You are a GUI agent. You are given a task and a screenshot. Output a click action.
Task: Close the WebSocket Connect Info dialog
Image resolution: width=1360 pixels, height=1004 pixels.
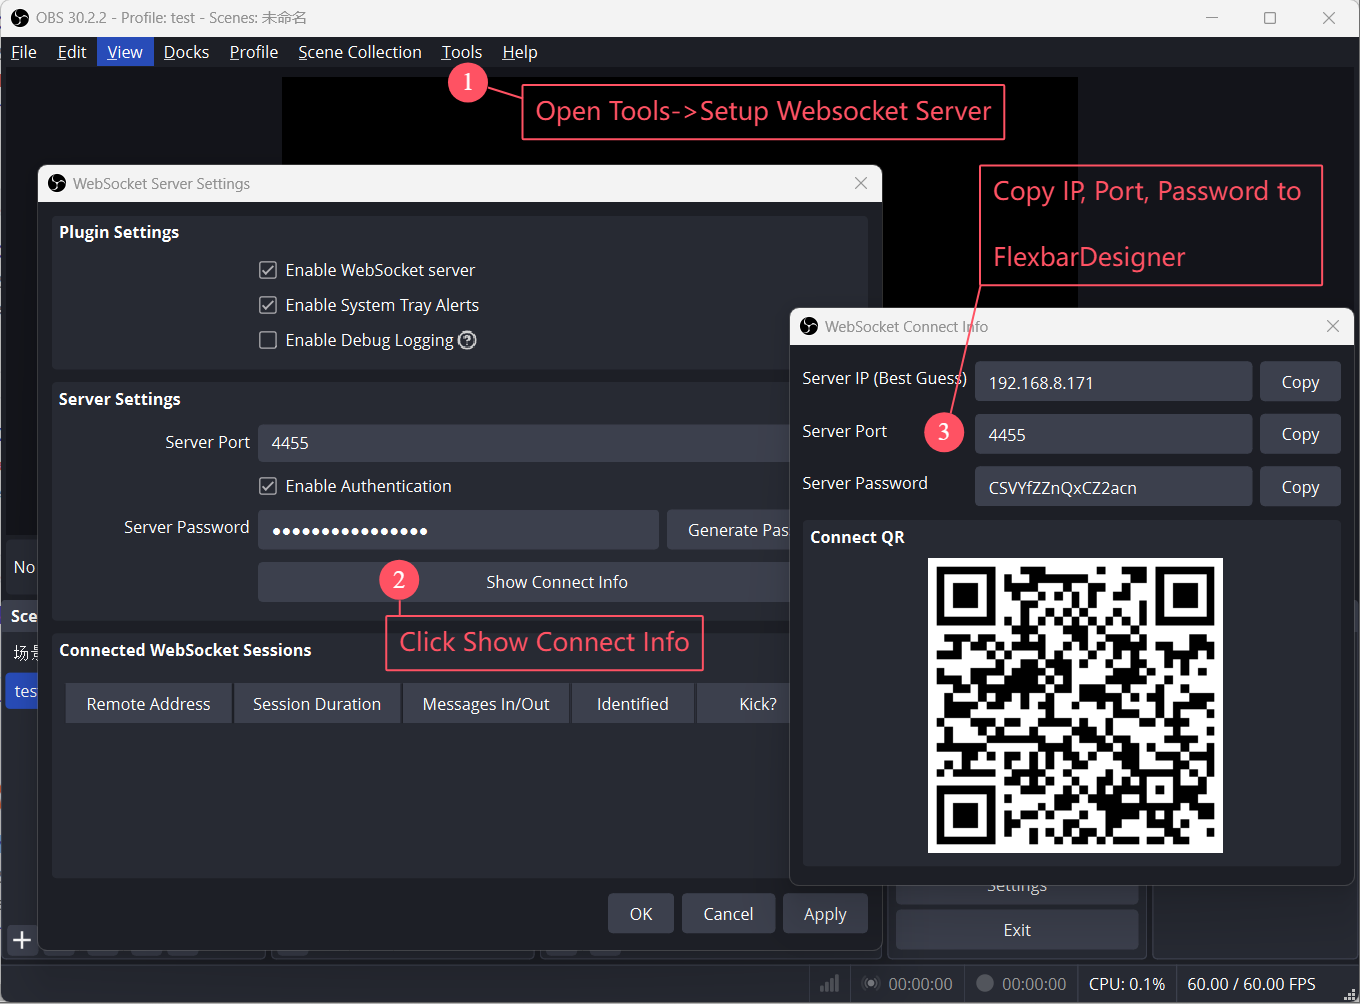tap(1332, 326)
